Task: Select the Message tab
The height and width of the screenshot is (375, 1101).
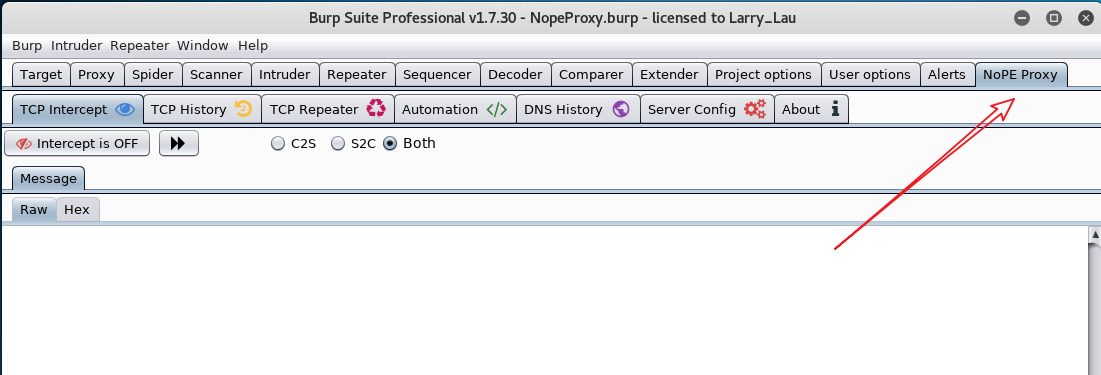Action: point(48,178)
